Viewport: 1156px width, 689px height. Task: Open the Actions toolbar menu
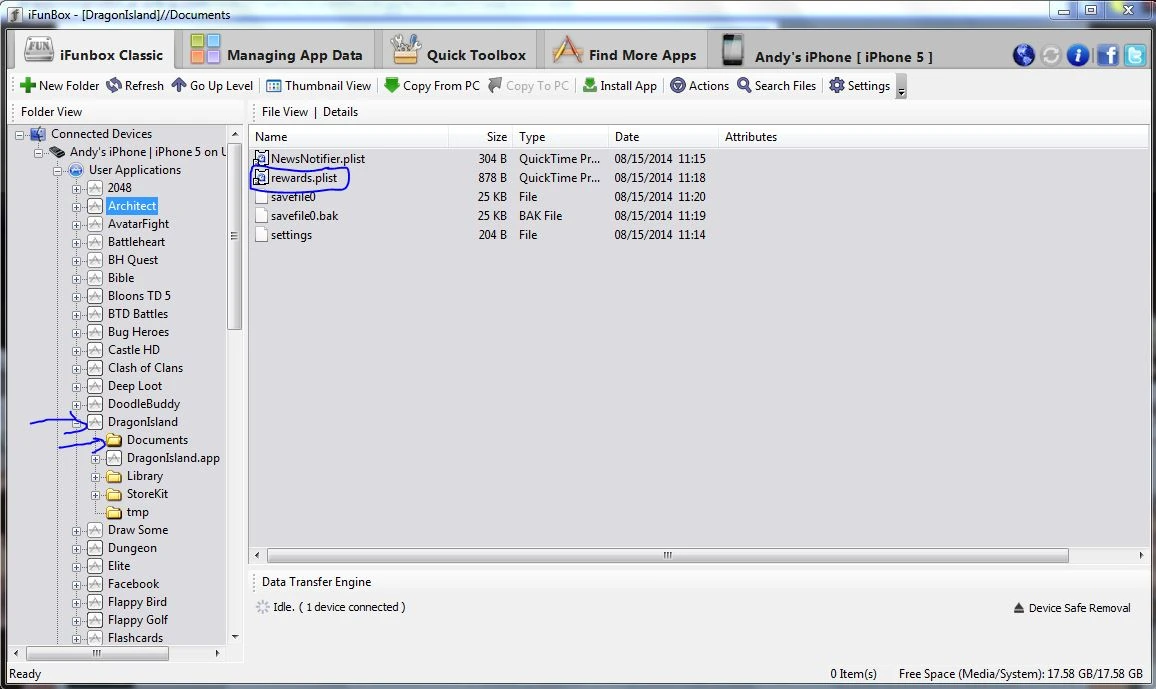(x=699, y=85)
